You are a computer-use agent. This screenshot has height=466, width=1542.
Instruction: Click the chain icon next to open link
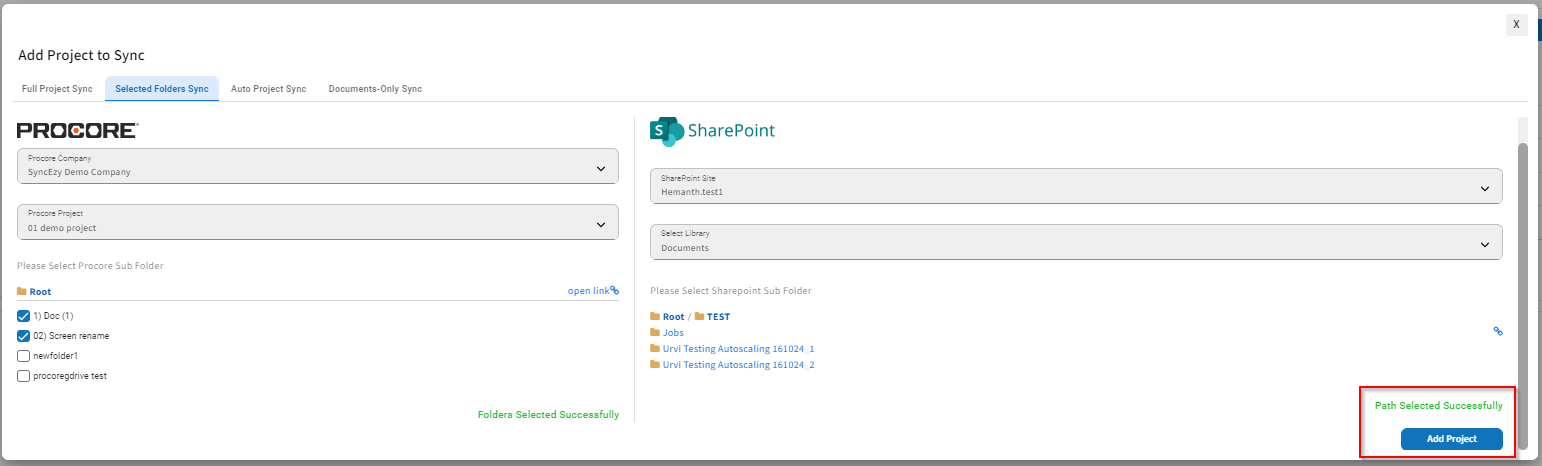[614, 290]
